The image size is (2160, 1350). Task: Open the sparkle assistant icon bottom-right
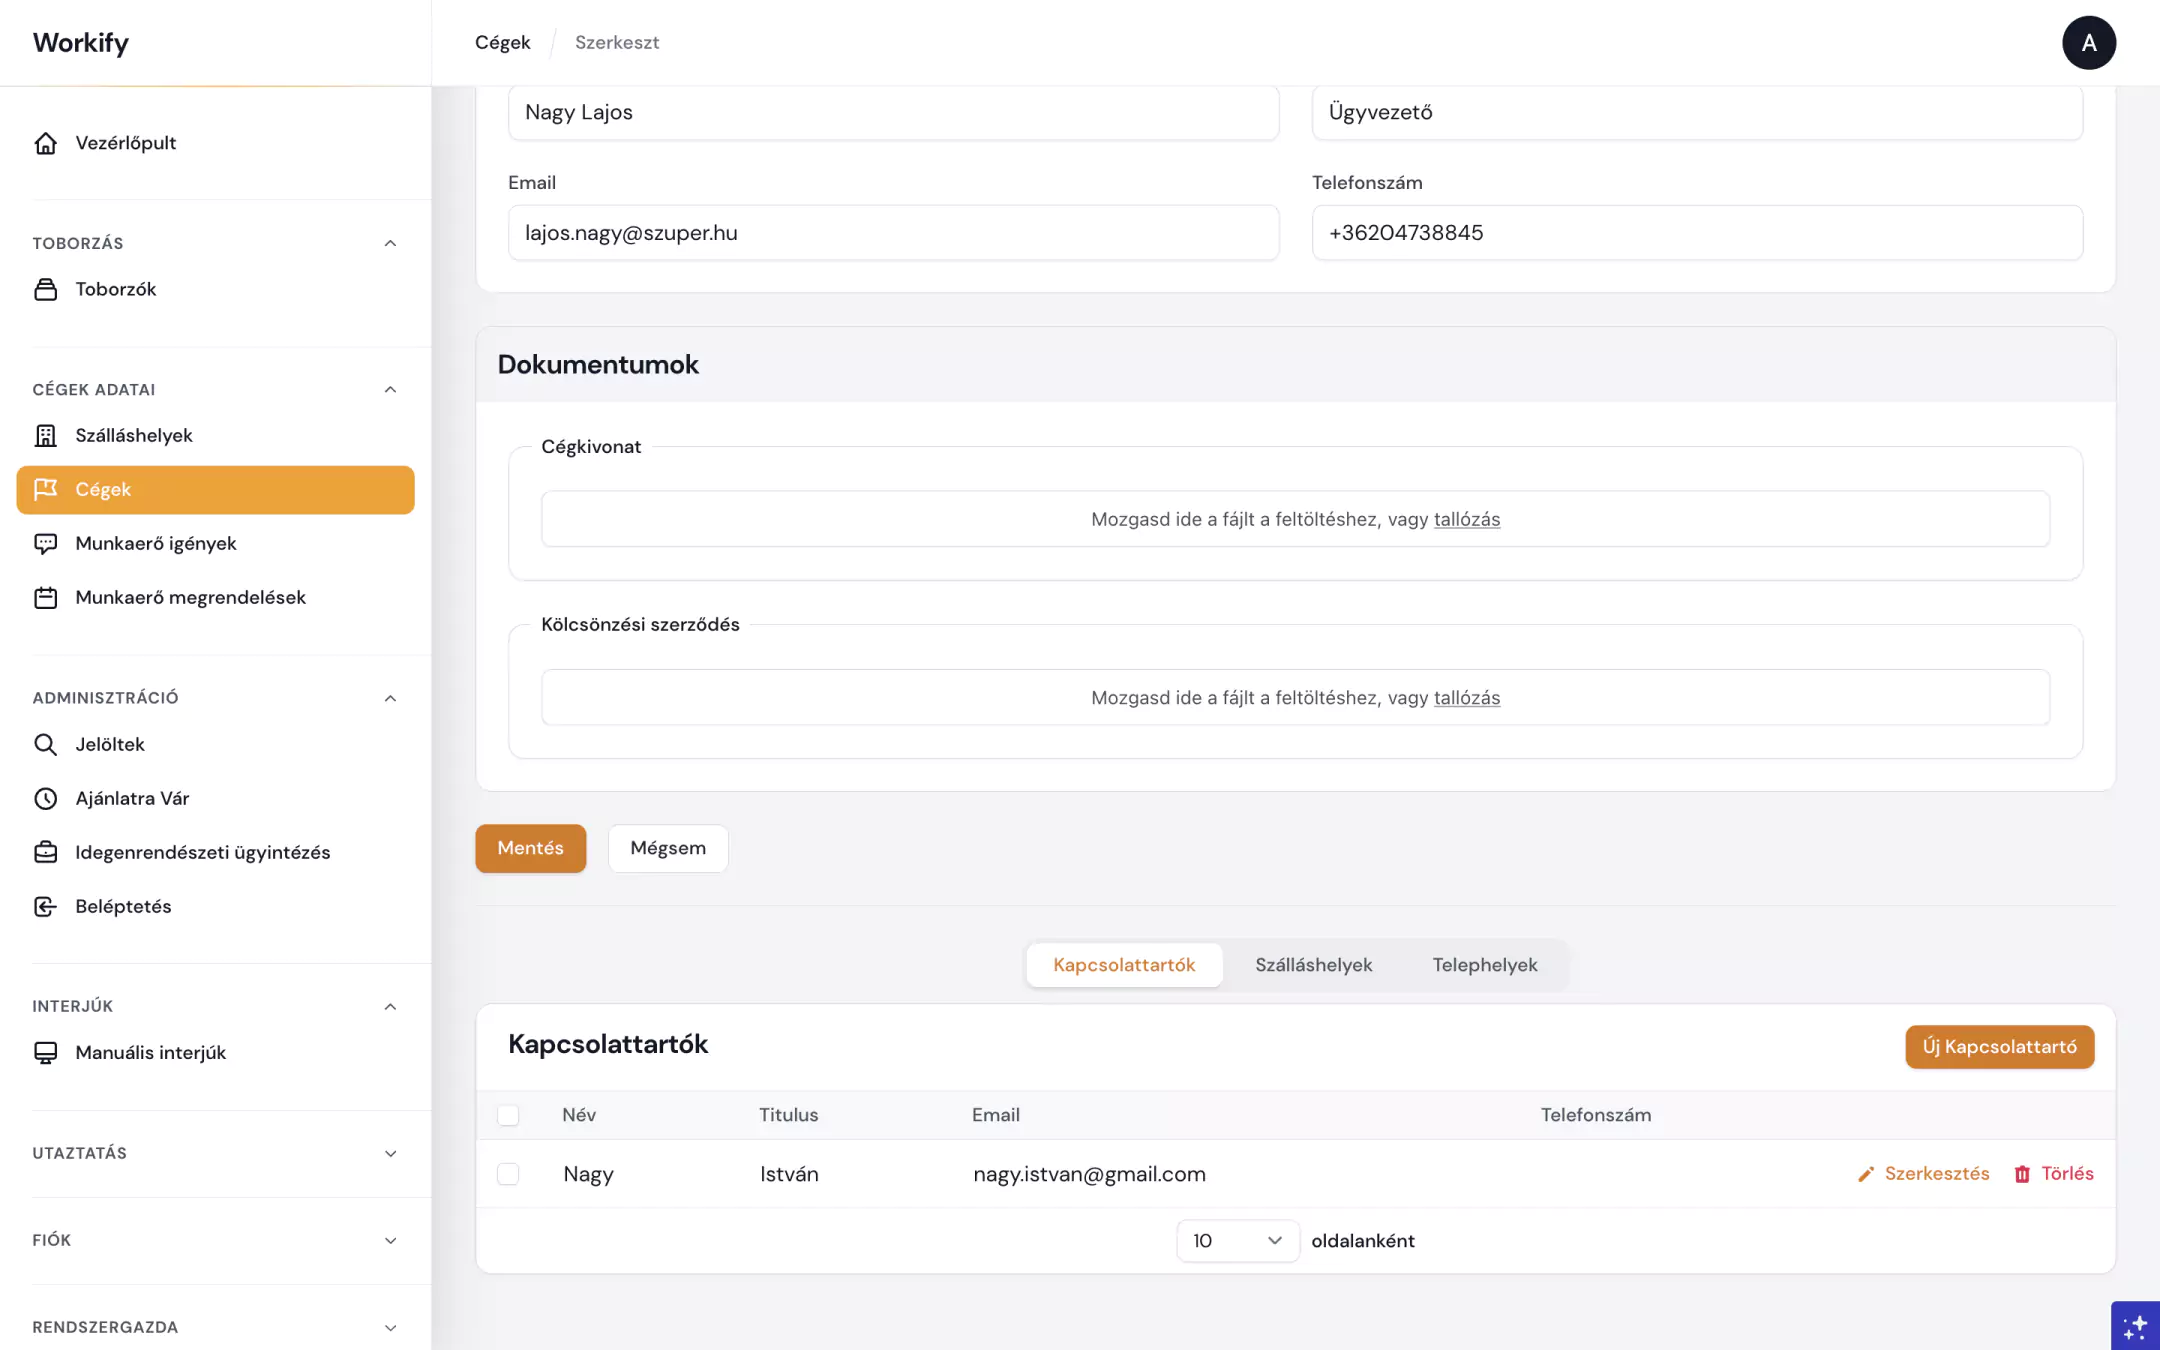(x=2135, y=1326)
